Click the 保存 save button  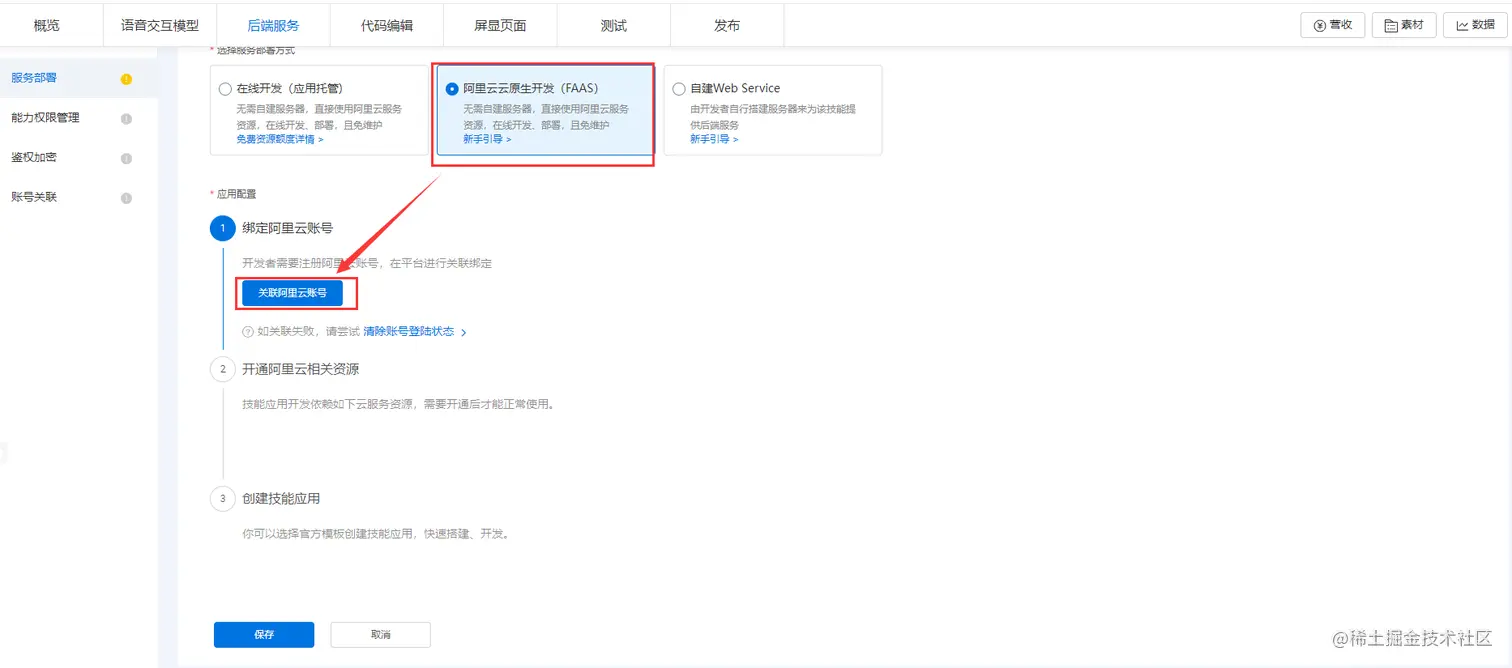[x=263, y=634]
